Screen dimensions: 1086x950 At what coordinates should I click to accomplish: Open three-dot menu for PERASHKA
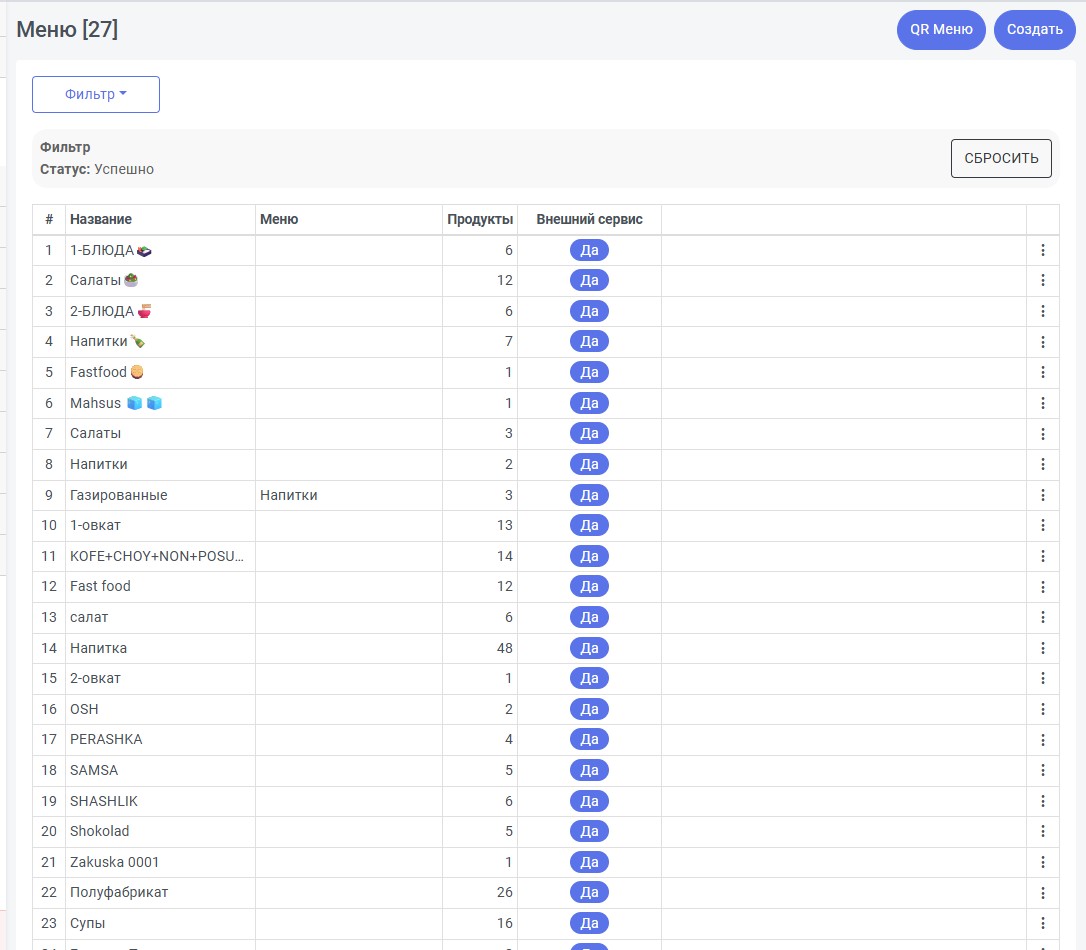[1042, 740]
